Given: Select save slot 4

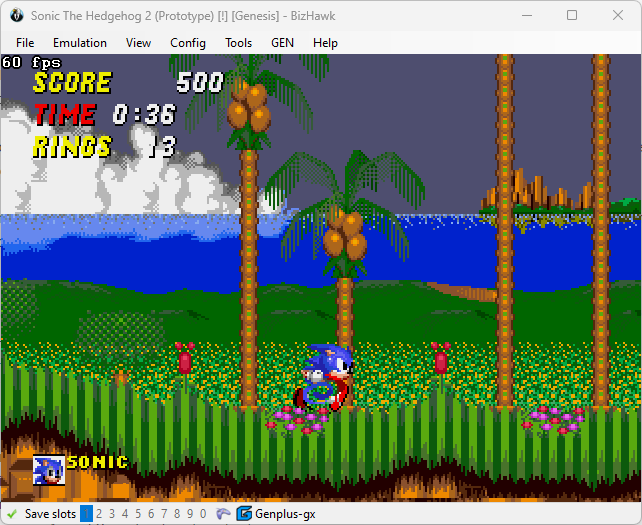Looking at the screenshot, I should click(x=125, y=514).
